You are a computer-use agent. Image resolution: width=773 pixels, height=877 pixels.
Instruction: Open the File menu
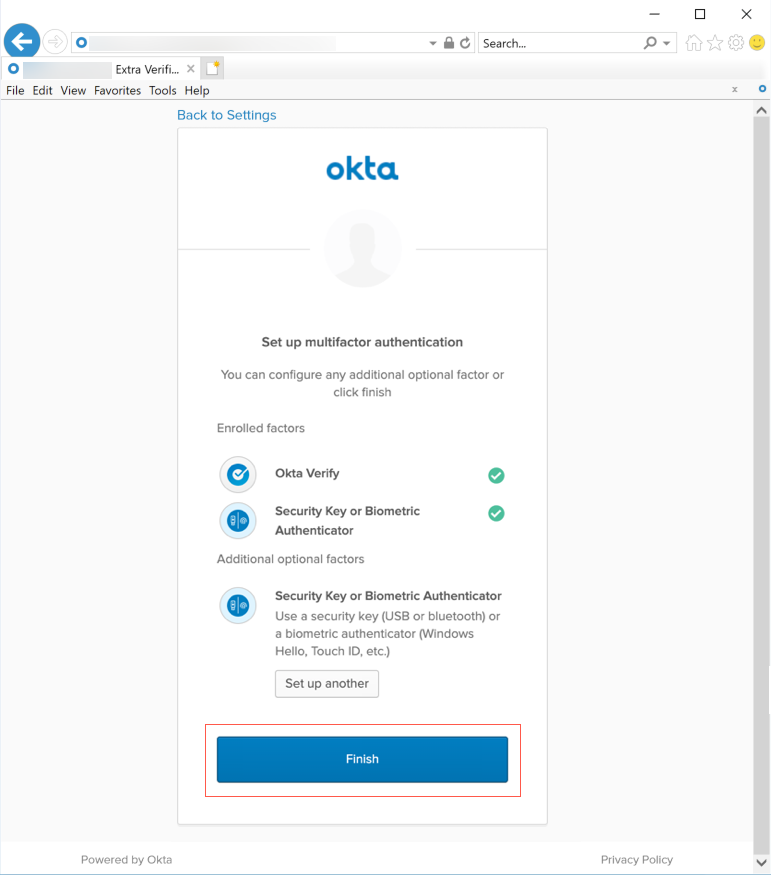15,90
